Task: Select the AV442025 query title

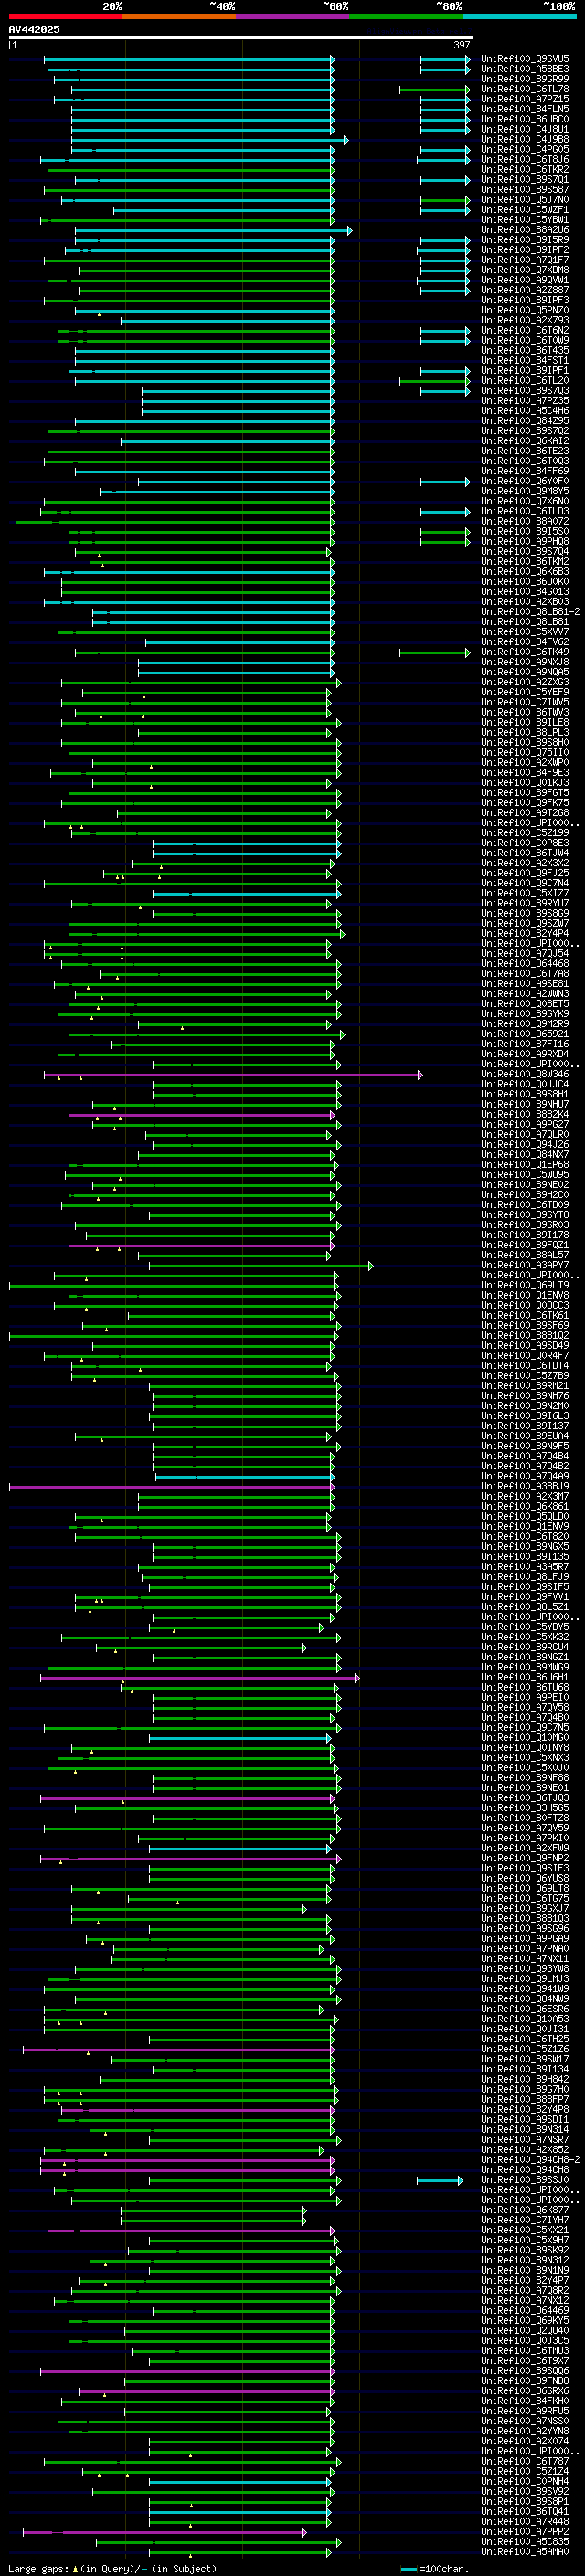Action: pyautogui.click(x=34, y=29)
